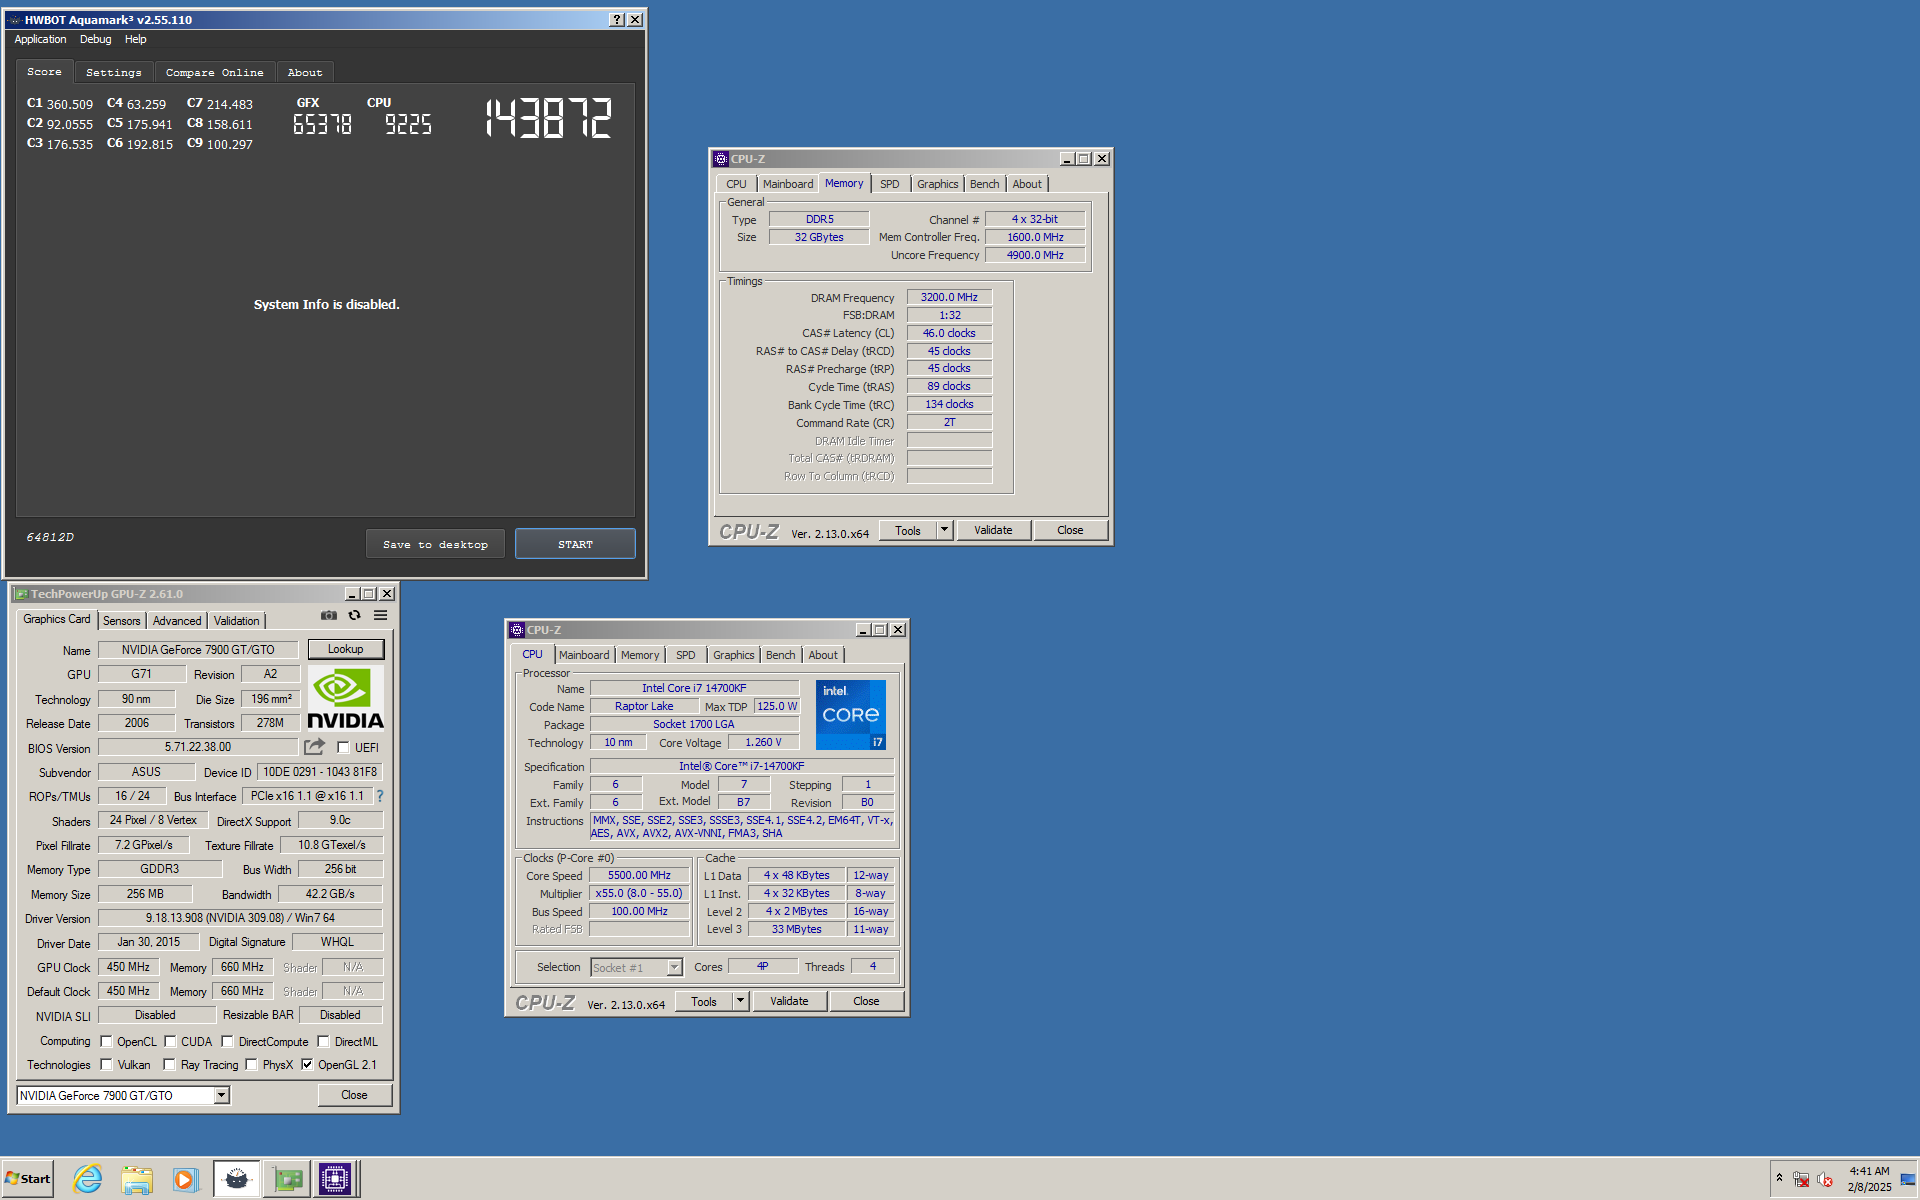Toggle the PhysX checkbox

pyautogui.click(x=251, y=1065)
